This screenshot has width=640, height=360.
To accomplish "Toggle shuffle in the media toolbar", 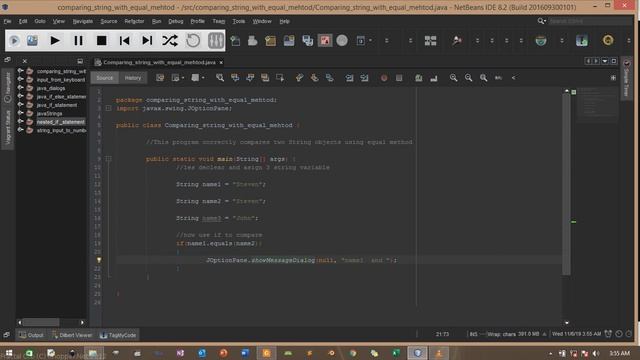I will point(170,40).
